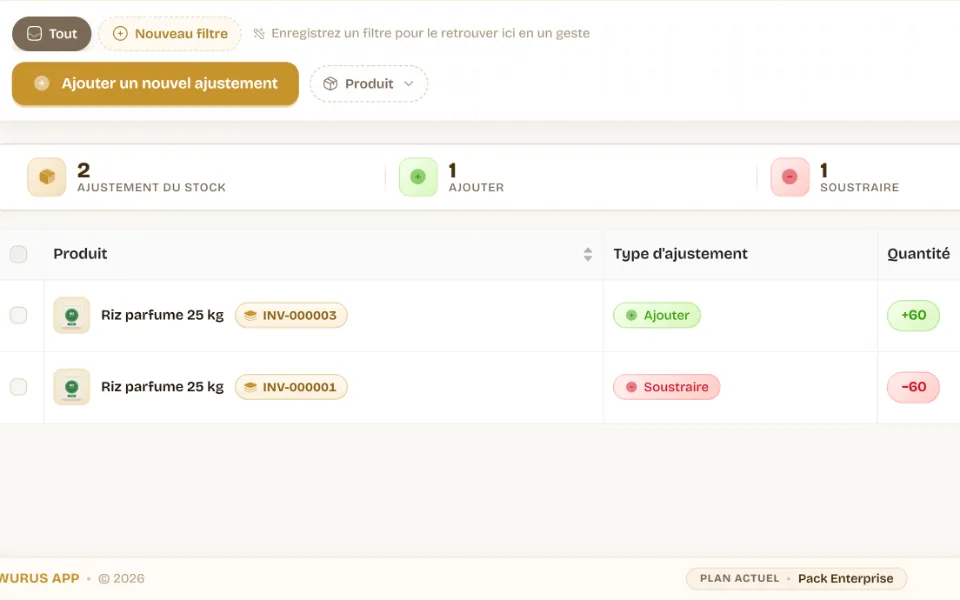Click the green Ajouter summary icon

(x=418, y=177)
